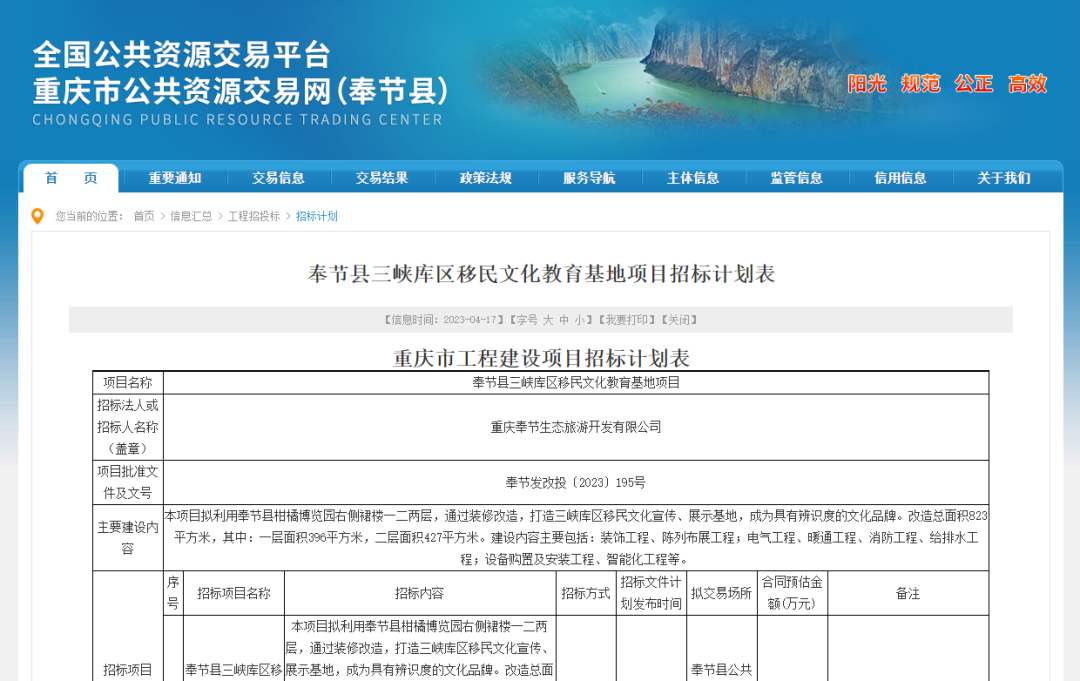Viewport: 1080px width, 681px height.
Task: Click 信息汇总 breadcrumb link
Action: coord(191,216)
